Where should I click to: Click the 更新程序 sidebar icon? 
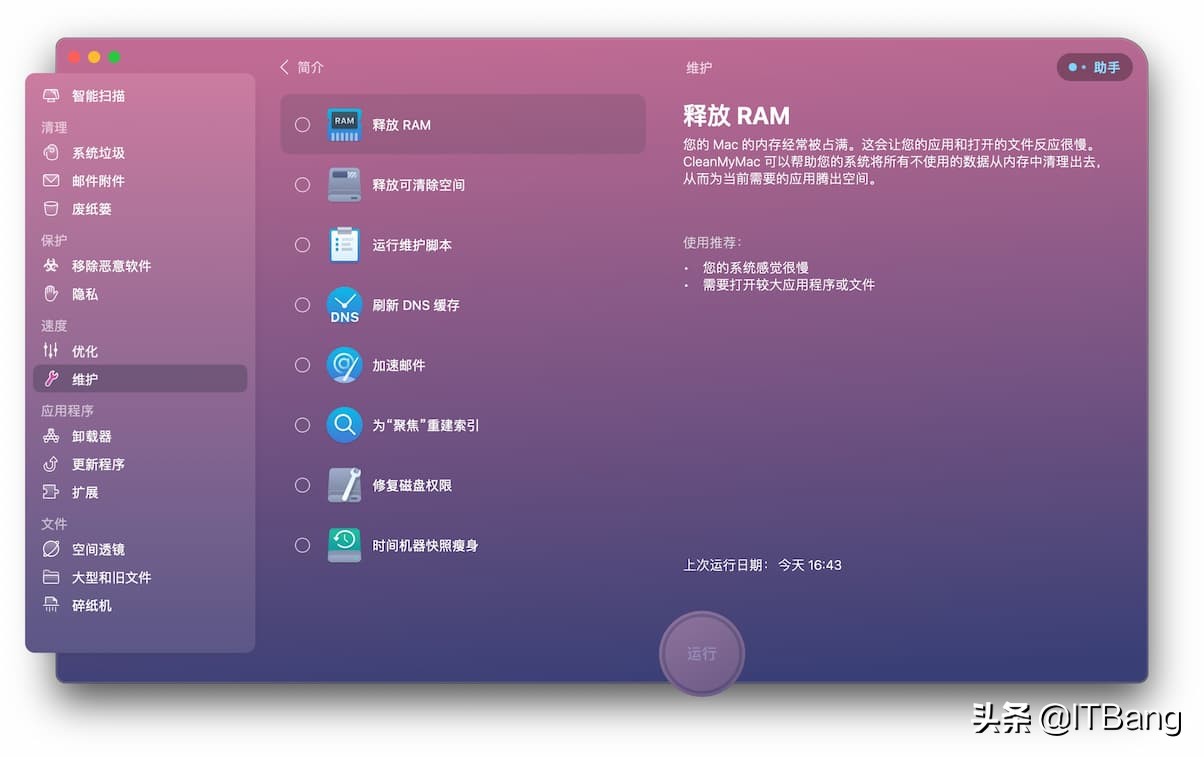click(51, 464)
